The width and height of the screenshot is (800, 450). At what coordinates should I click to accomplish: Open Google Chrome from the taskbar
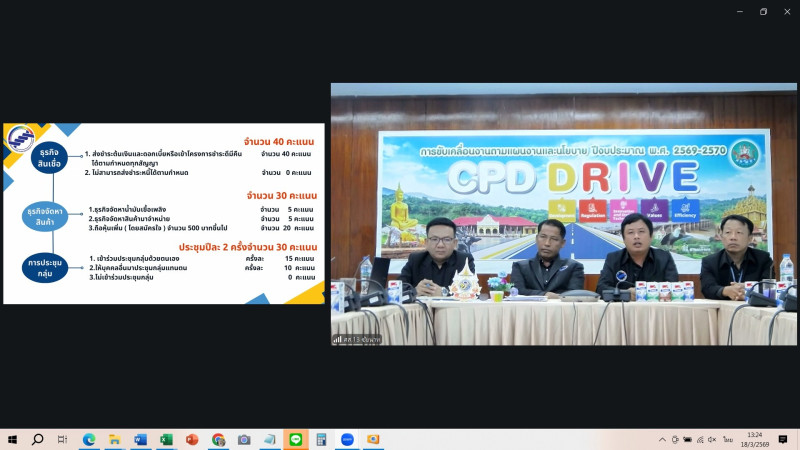point(218,439)
